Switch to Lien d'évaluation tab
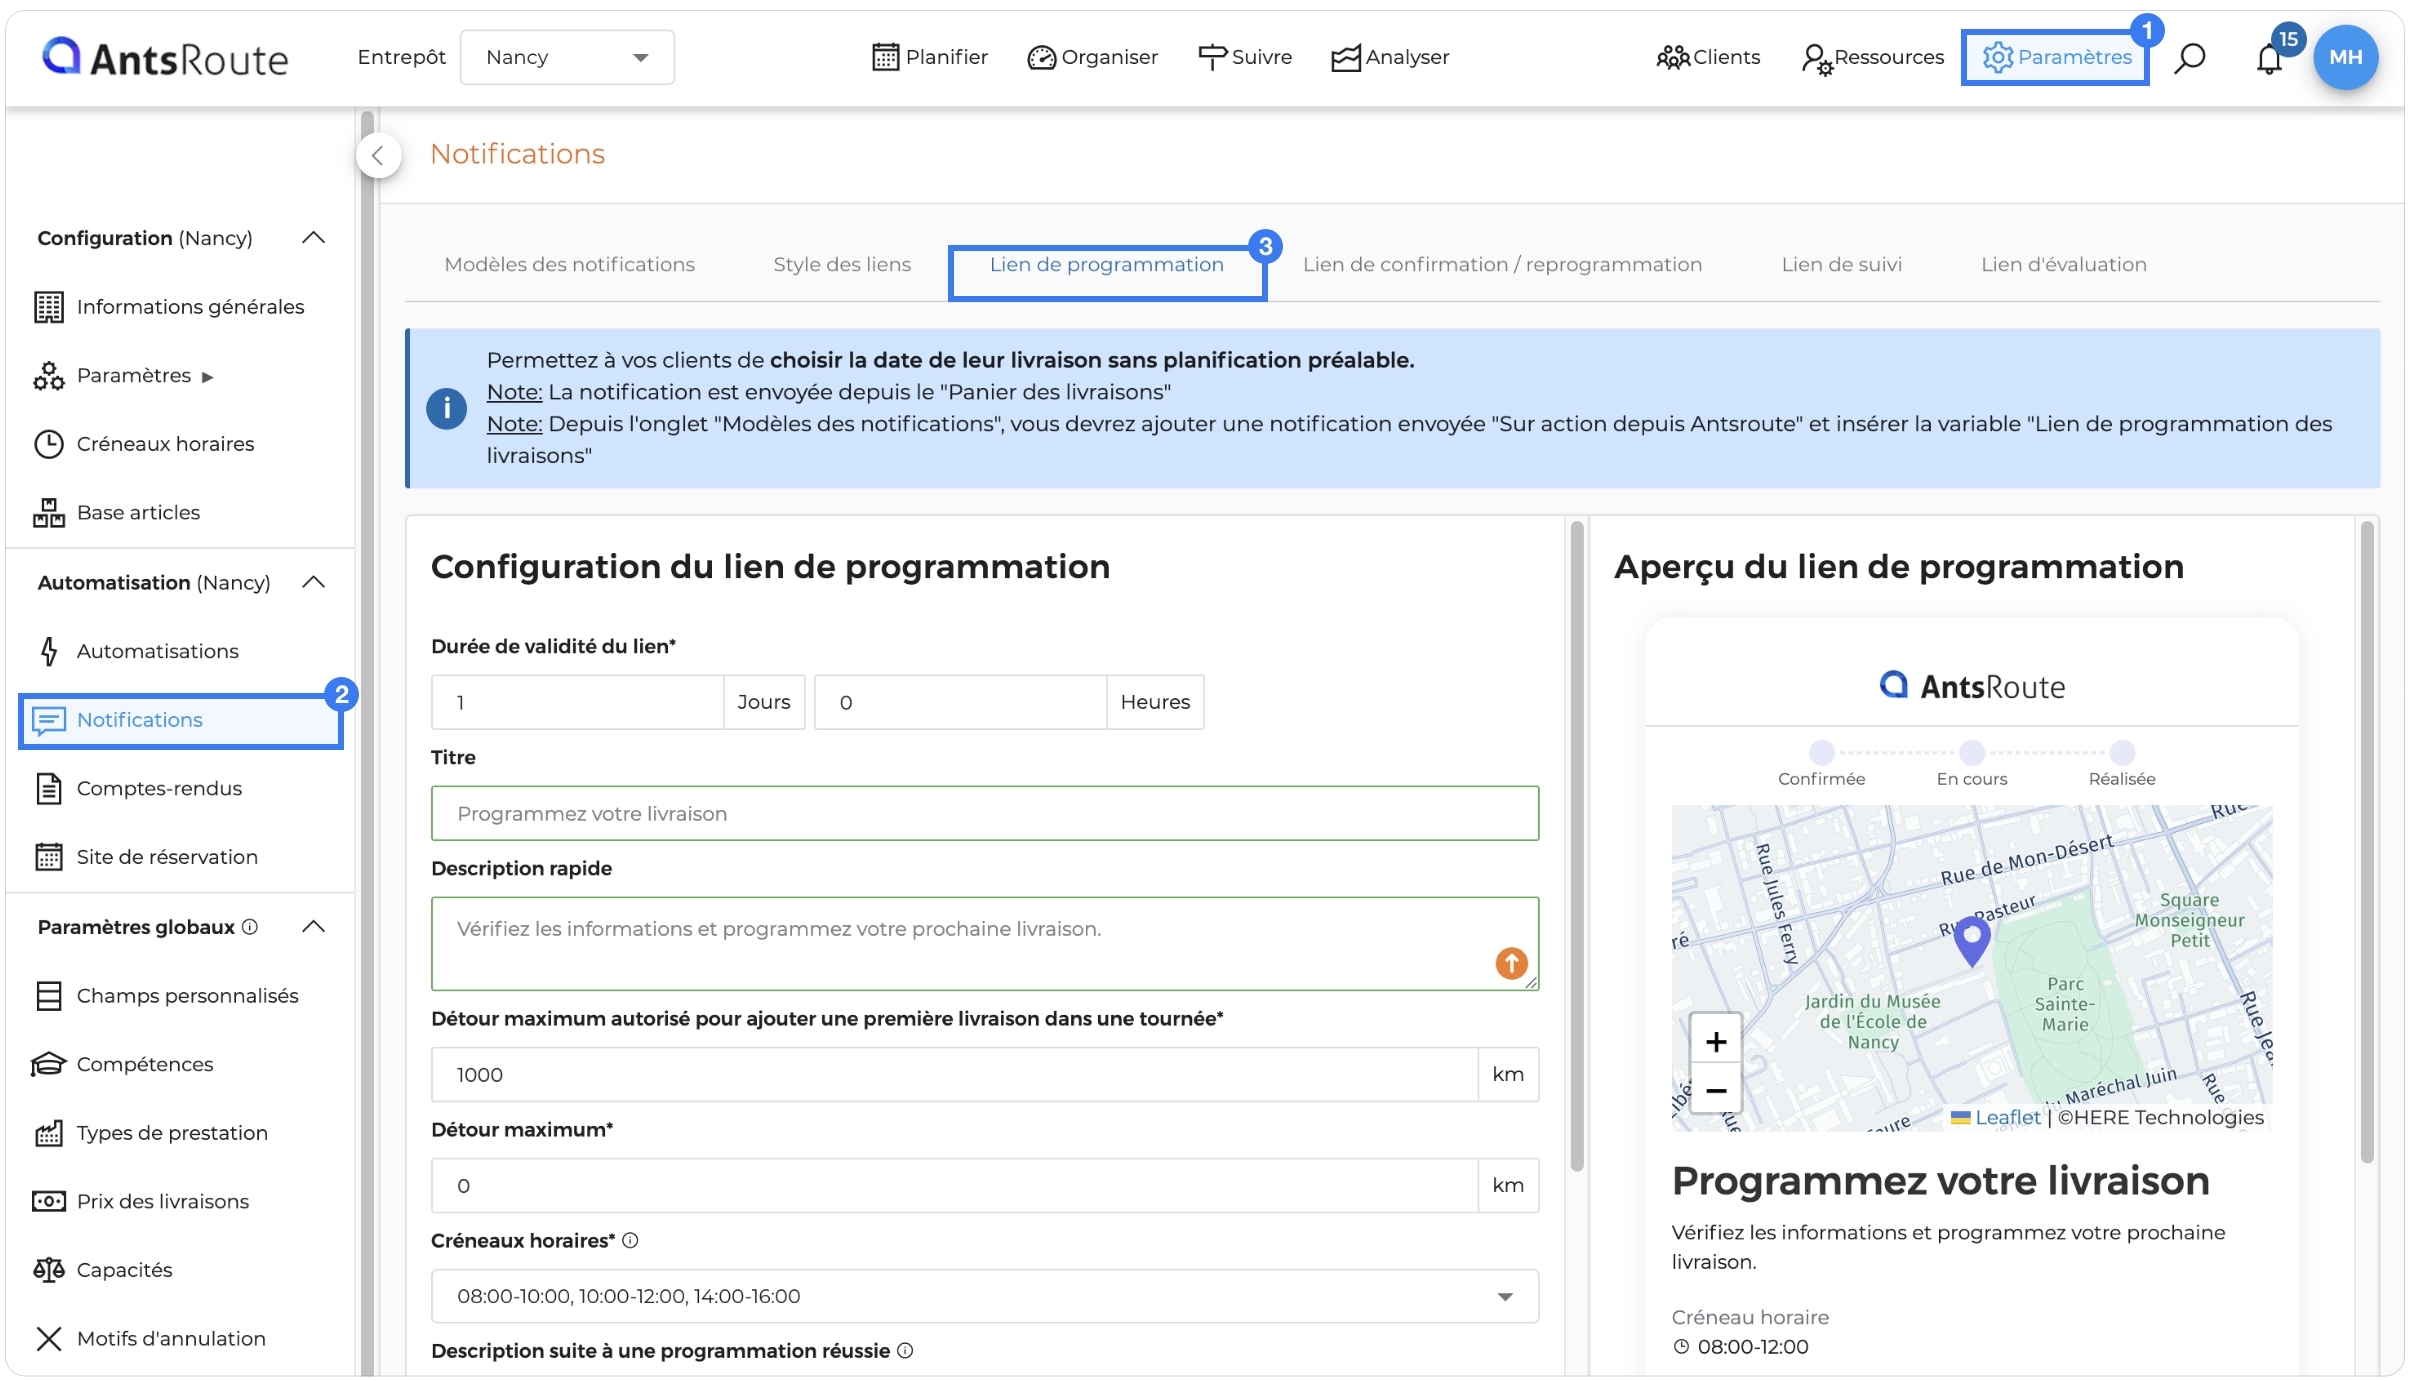The image size is (2410, 1381). [x=2063, y=265]
